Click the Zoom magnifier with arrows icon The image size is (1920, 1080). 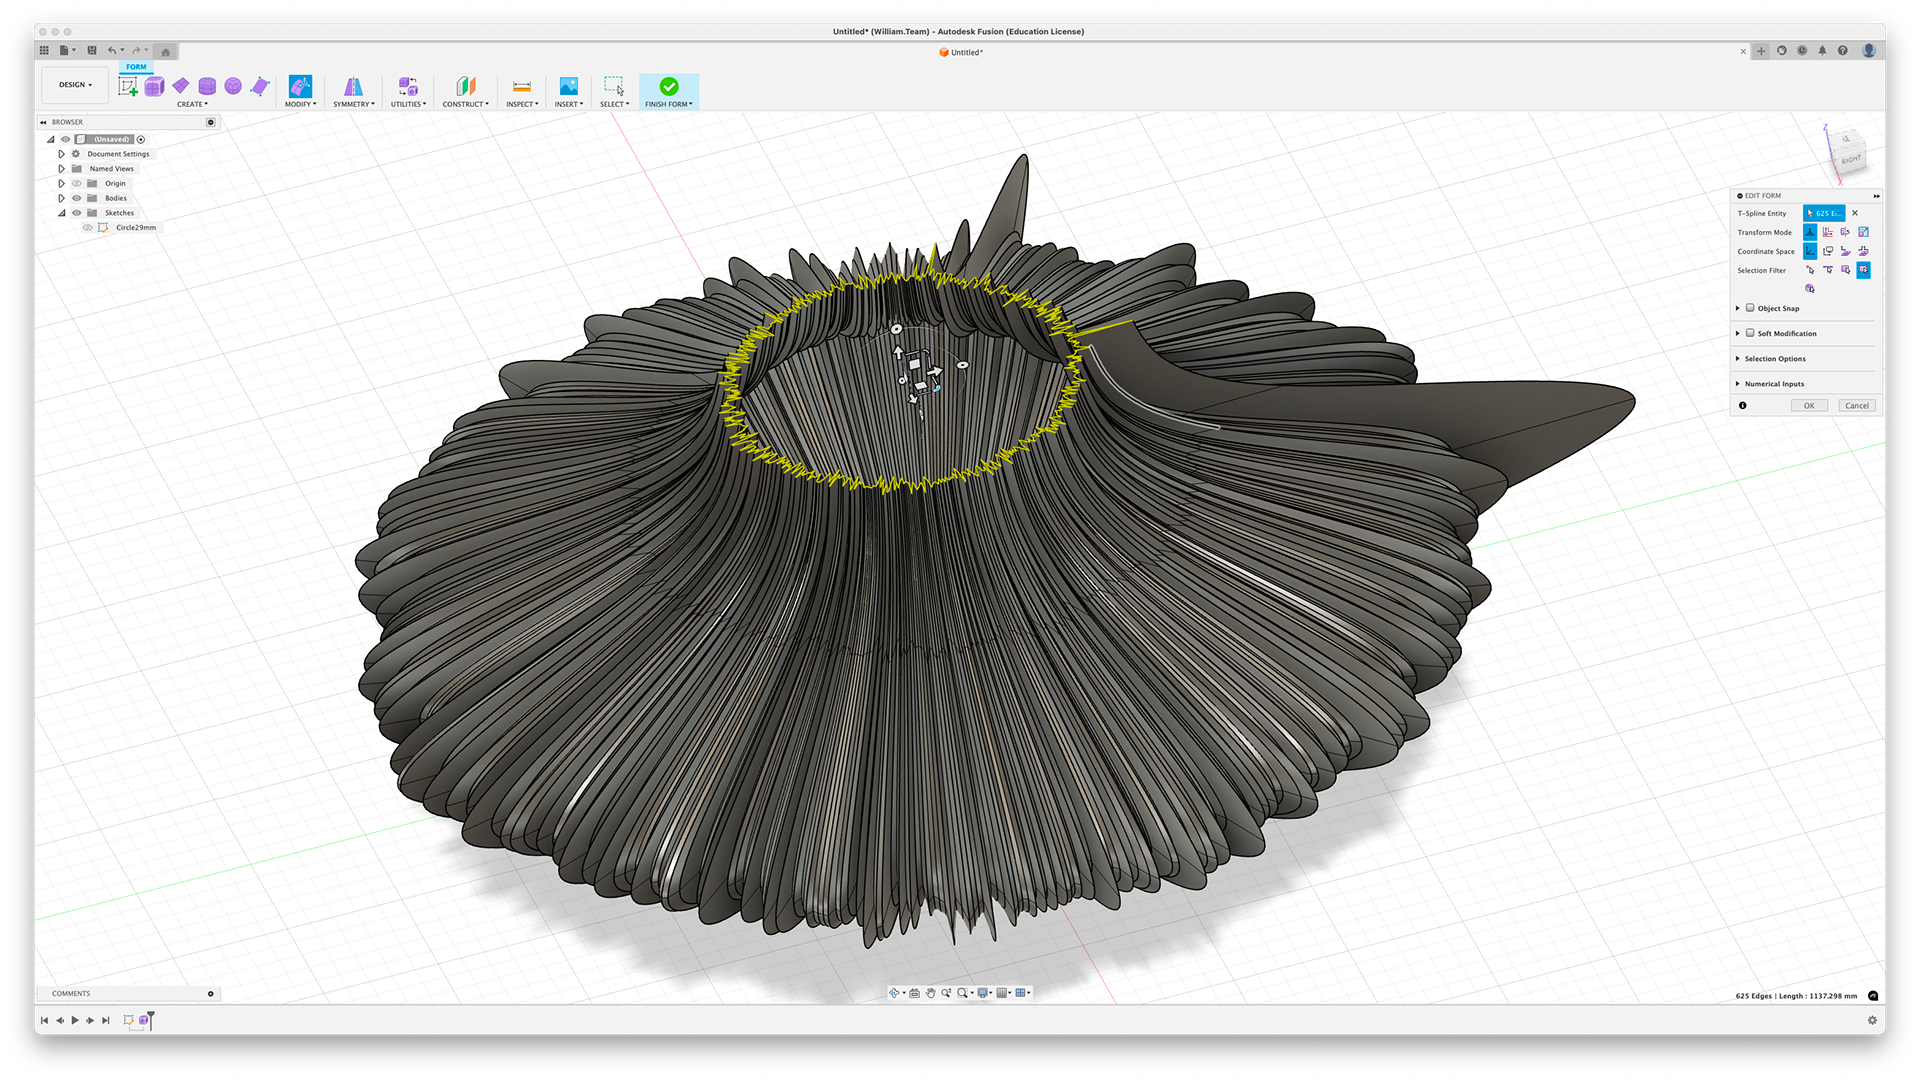pos(946,993)
